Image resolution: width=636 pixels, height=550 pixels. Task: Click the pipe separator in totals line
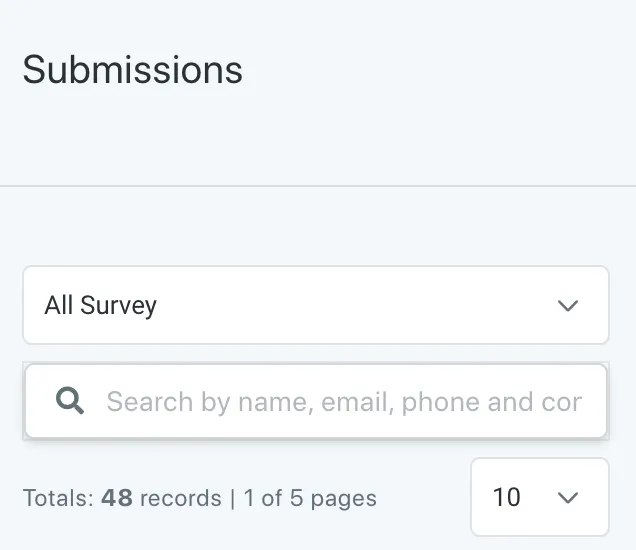pos(232,498)
